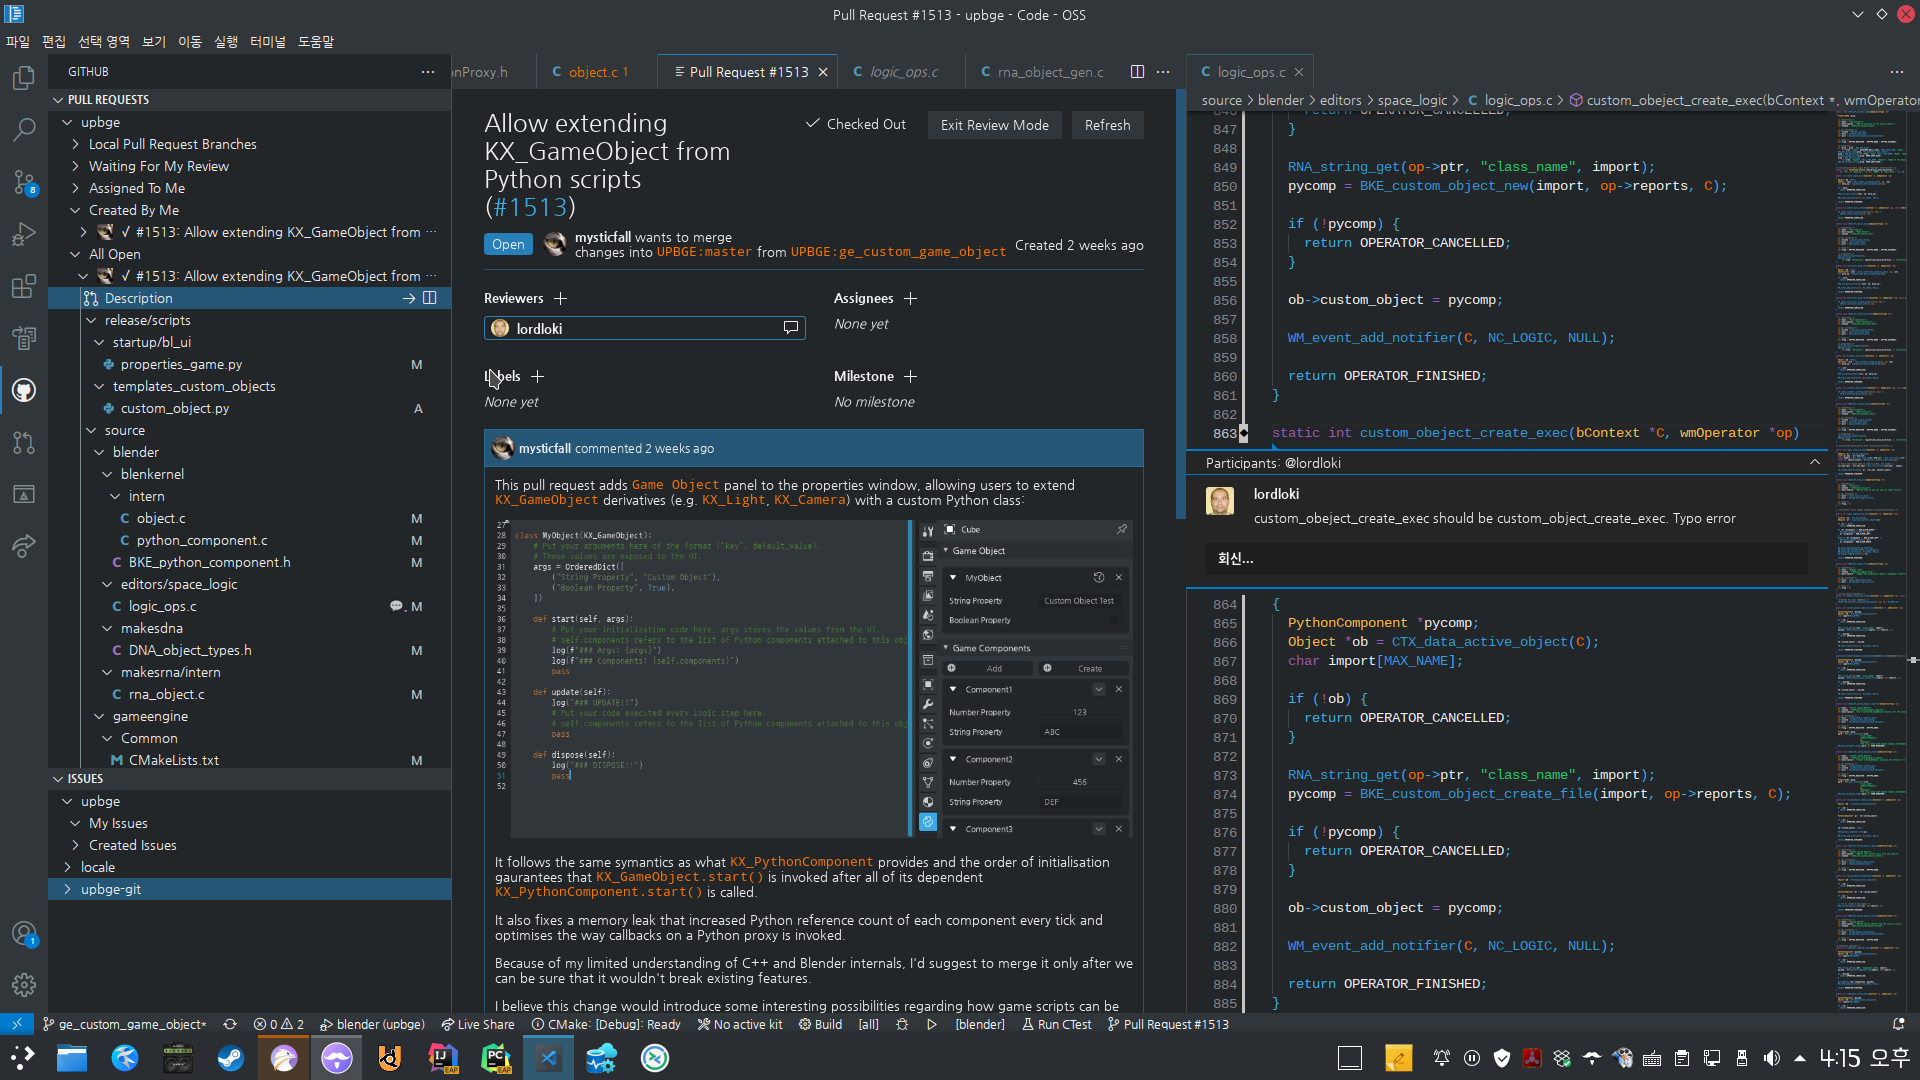Add a reviewer with the plus icon

(x=561, y=299)
